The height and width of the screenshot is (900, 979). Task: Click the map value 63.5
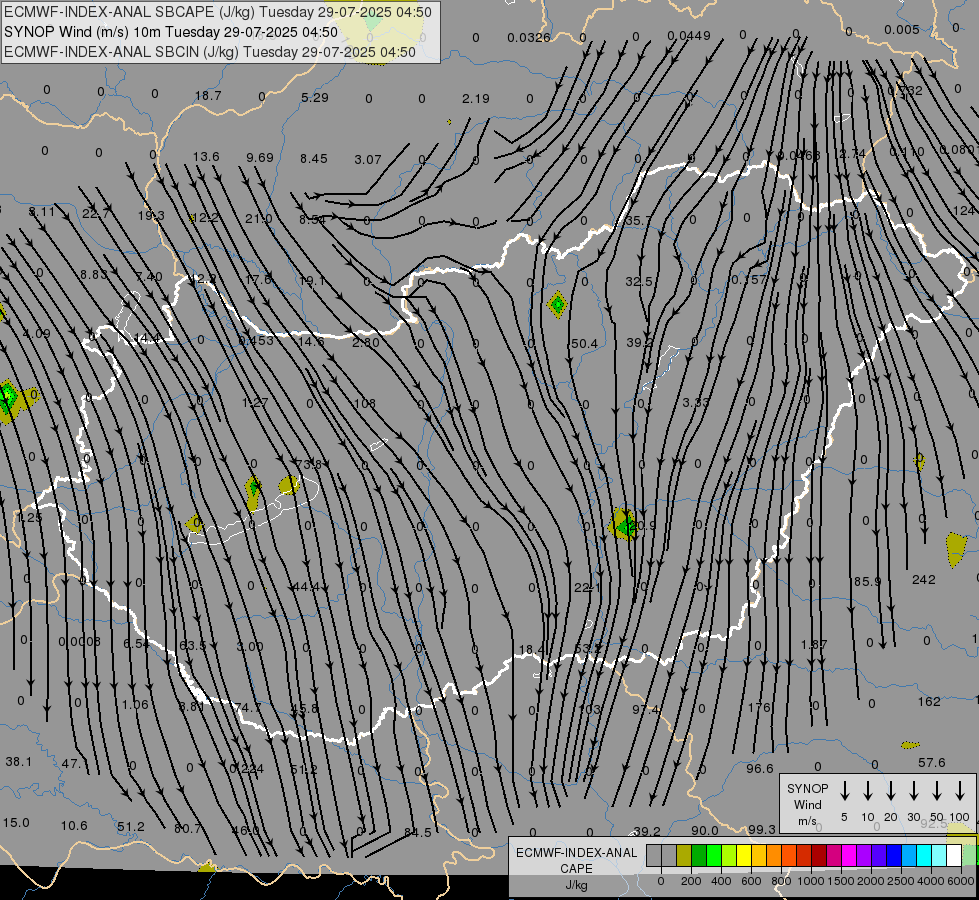192,646
